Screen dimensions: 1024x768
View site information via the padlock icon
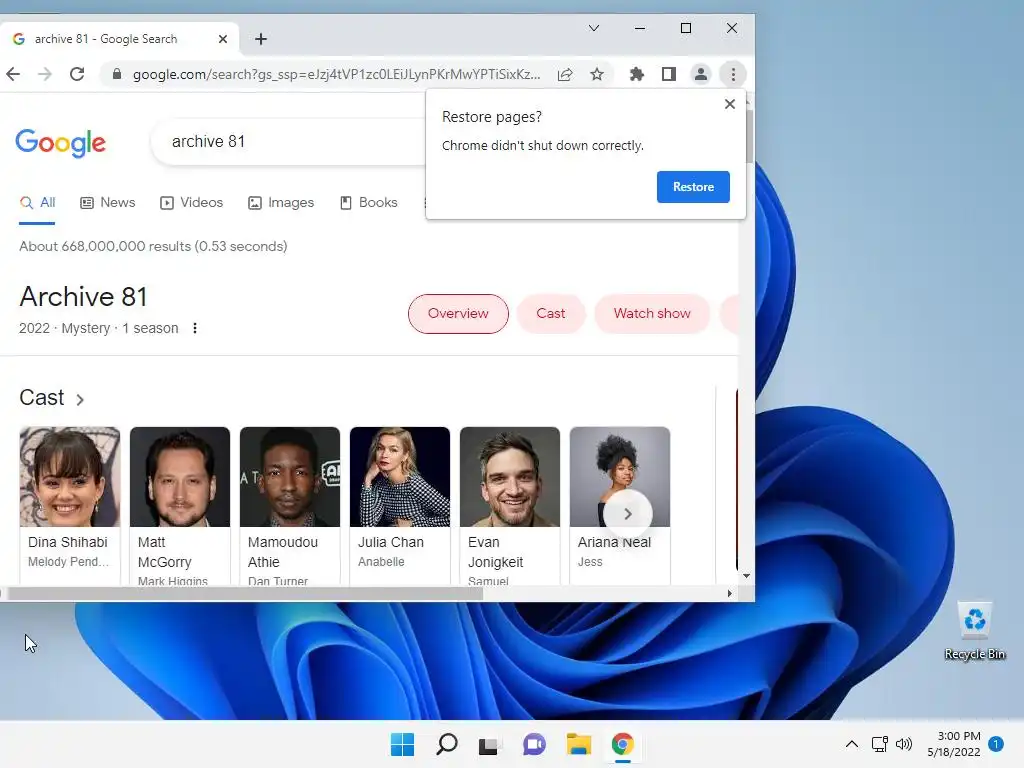(117, 74)
